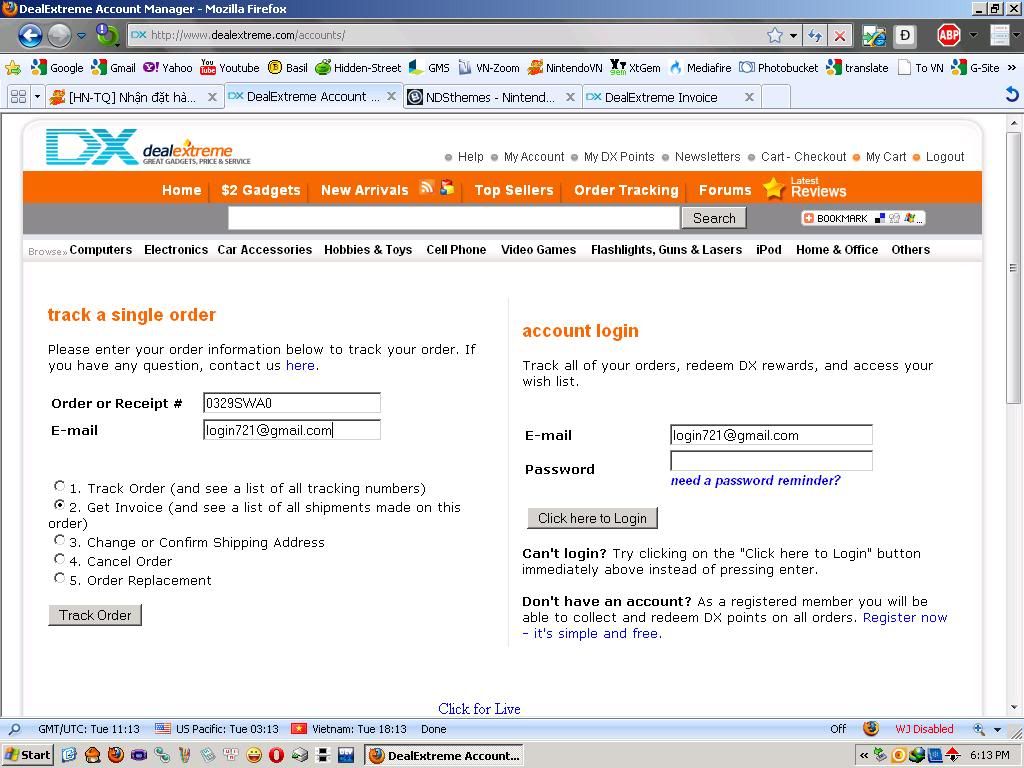Open the Windows Start menu
The width and height of the screenshot is (1024, 768).
27,756
